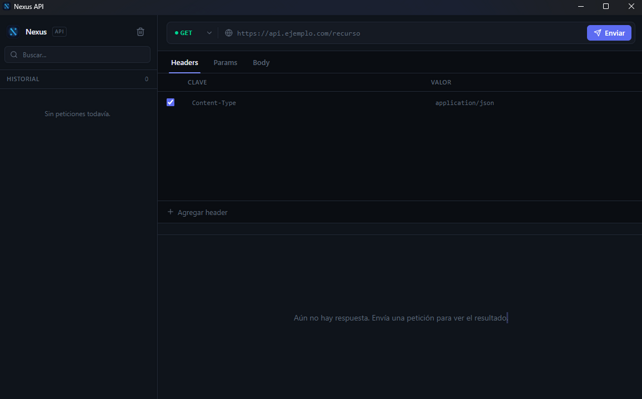Uncheck the Content-Type header checkbox
This screenshot has width=642, height=399.
(x=171, y=102)
